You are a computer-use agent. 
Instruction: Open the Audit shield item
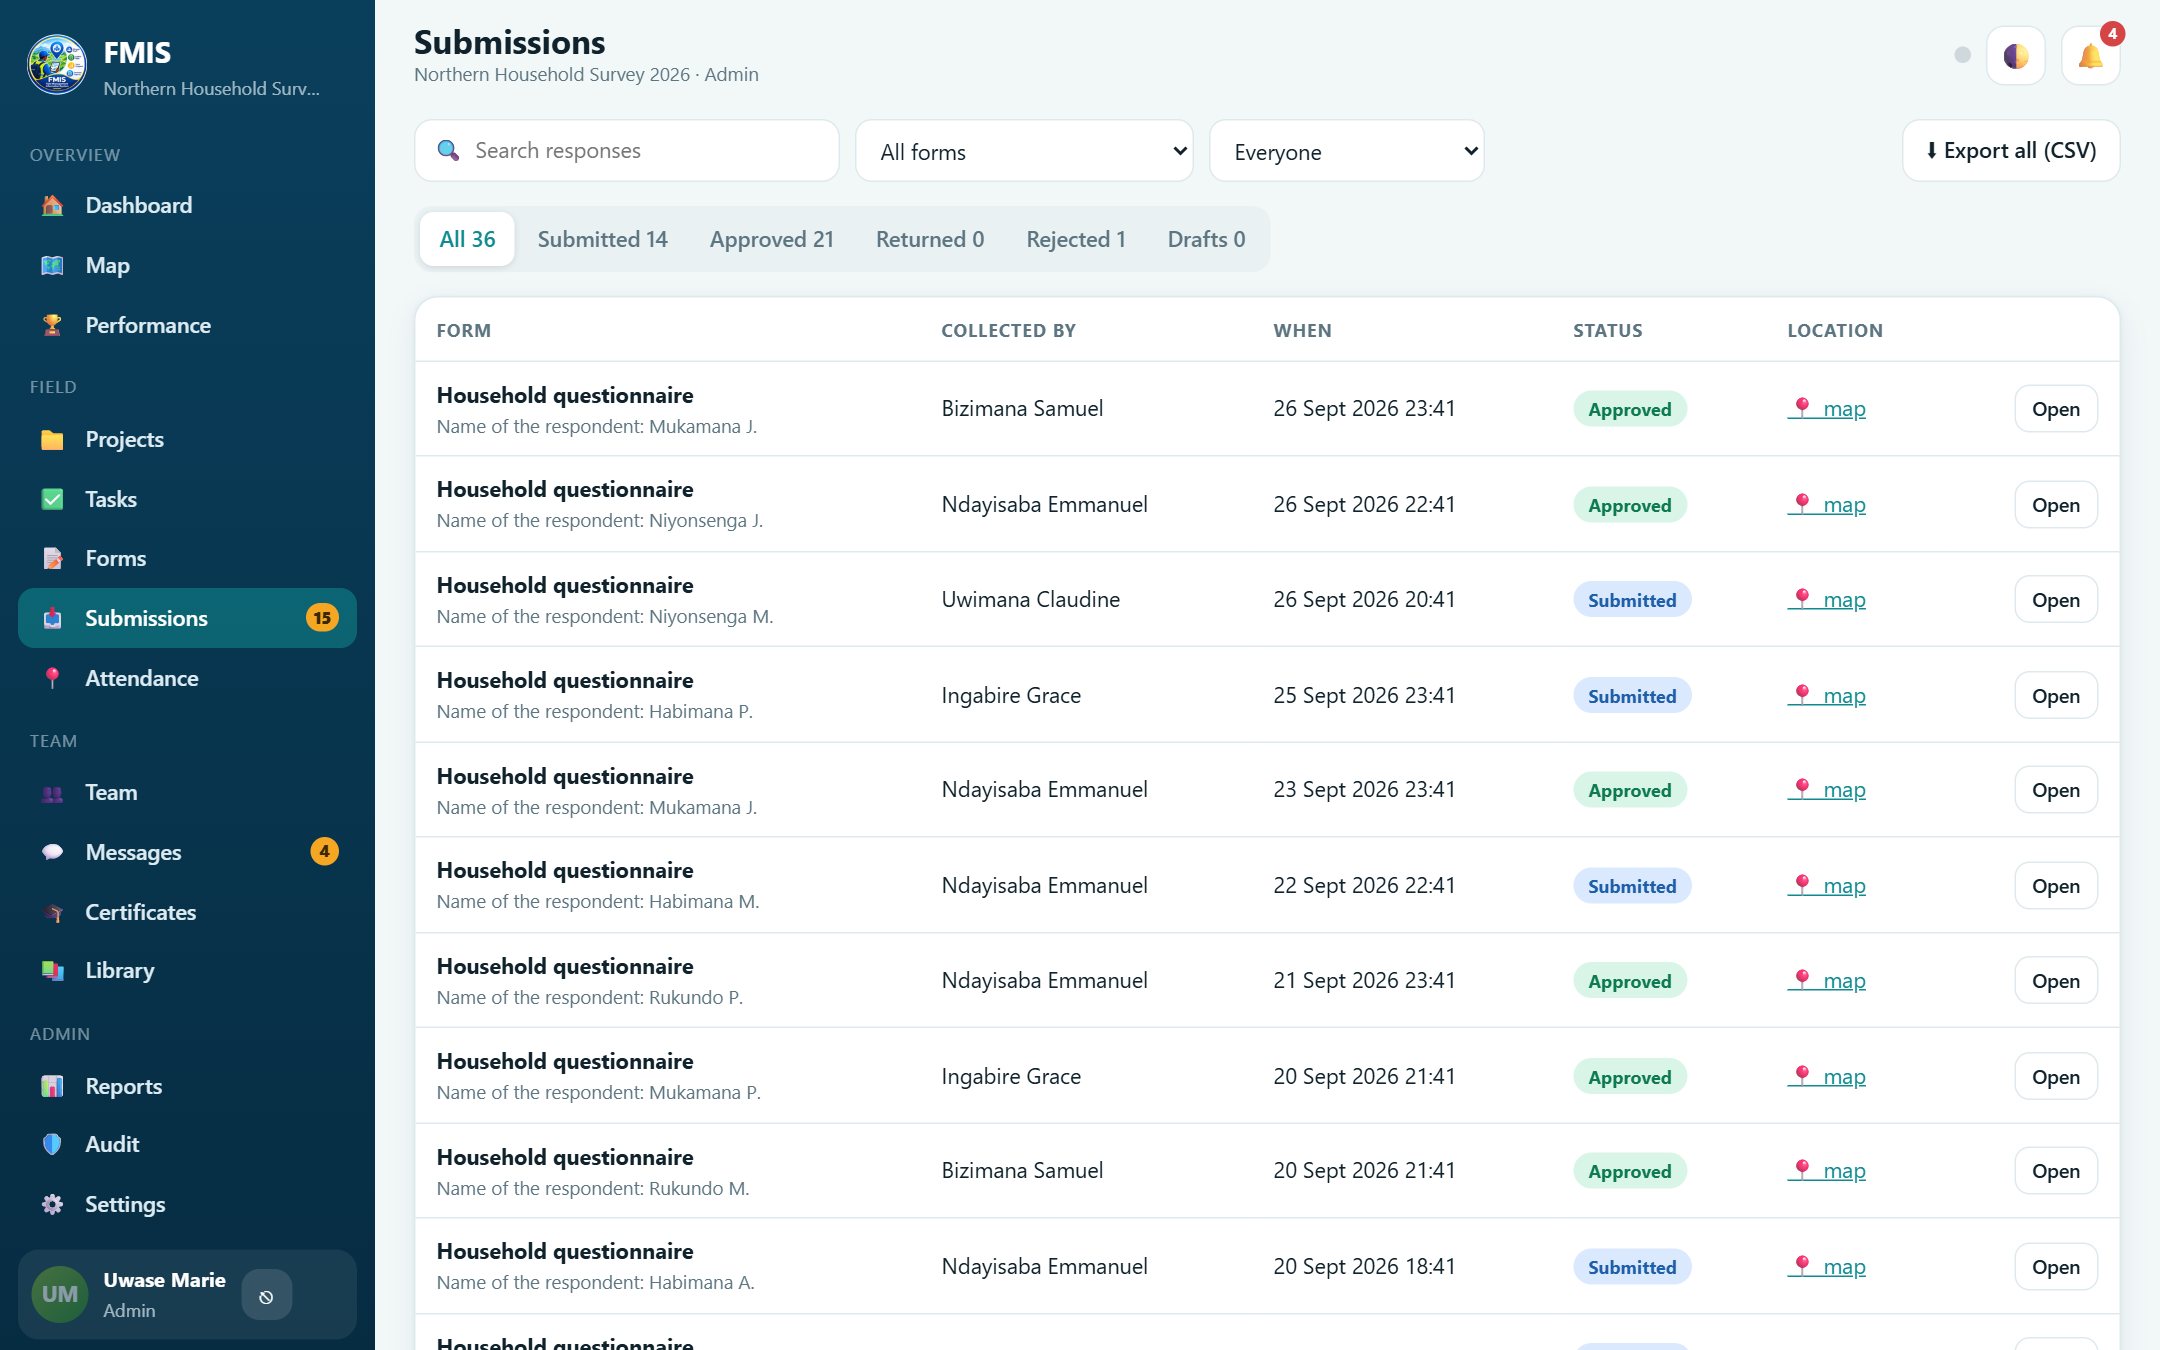[x=187, y=1144]
